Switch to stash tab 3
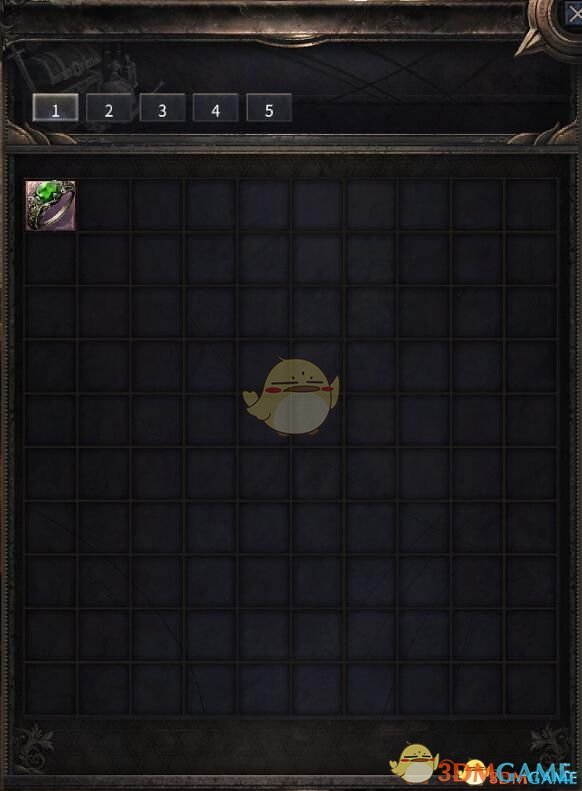This screenshot has width=582, height=791. pyautogui.click(x=162, y=107)
